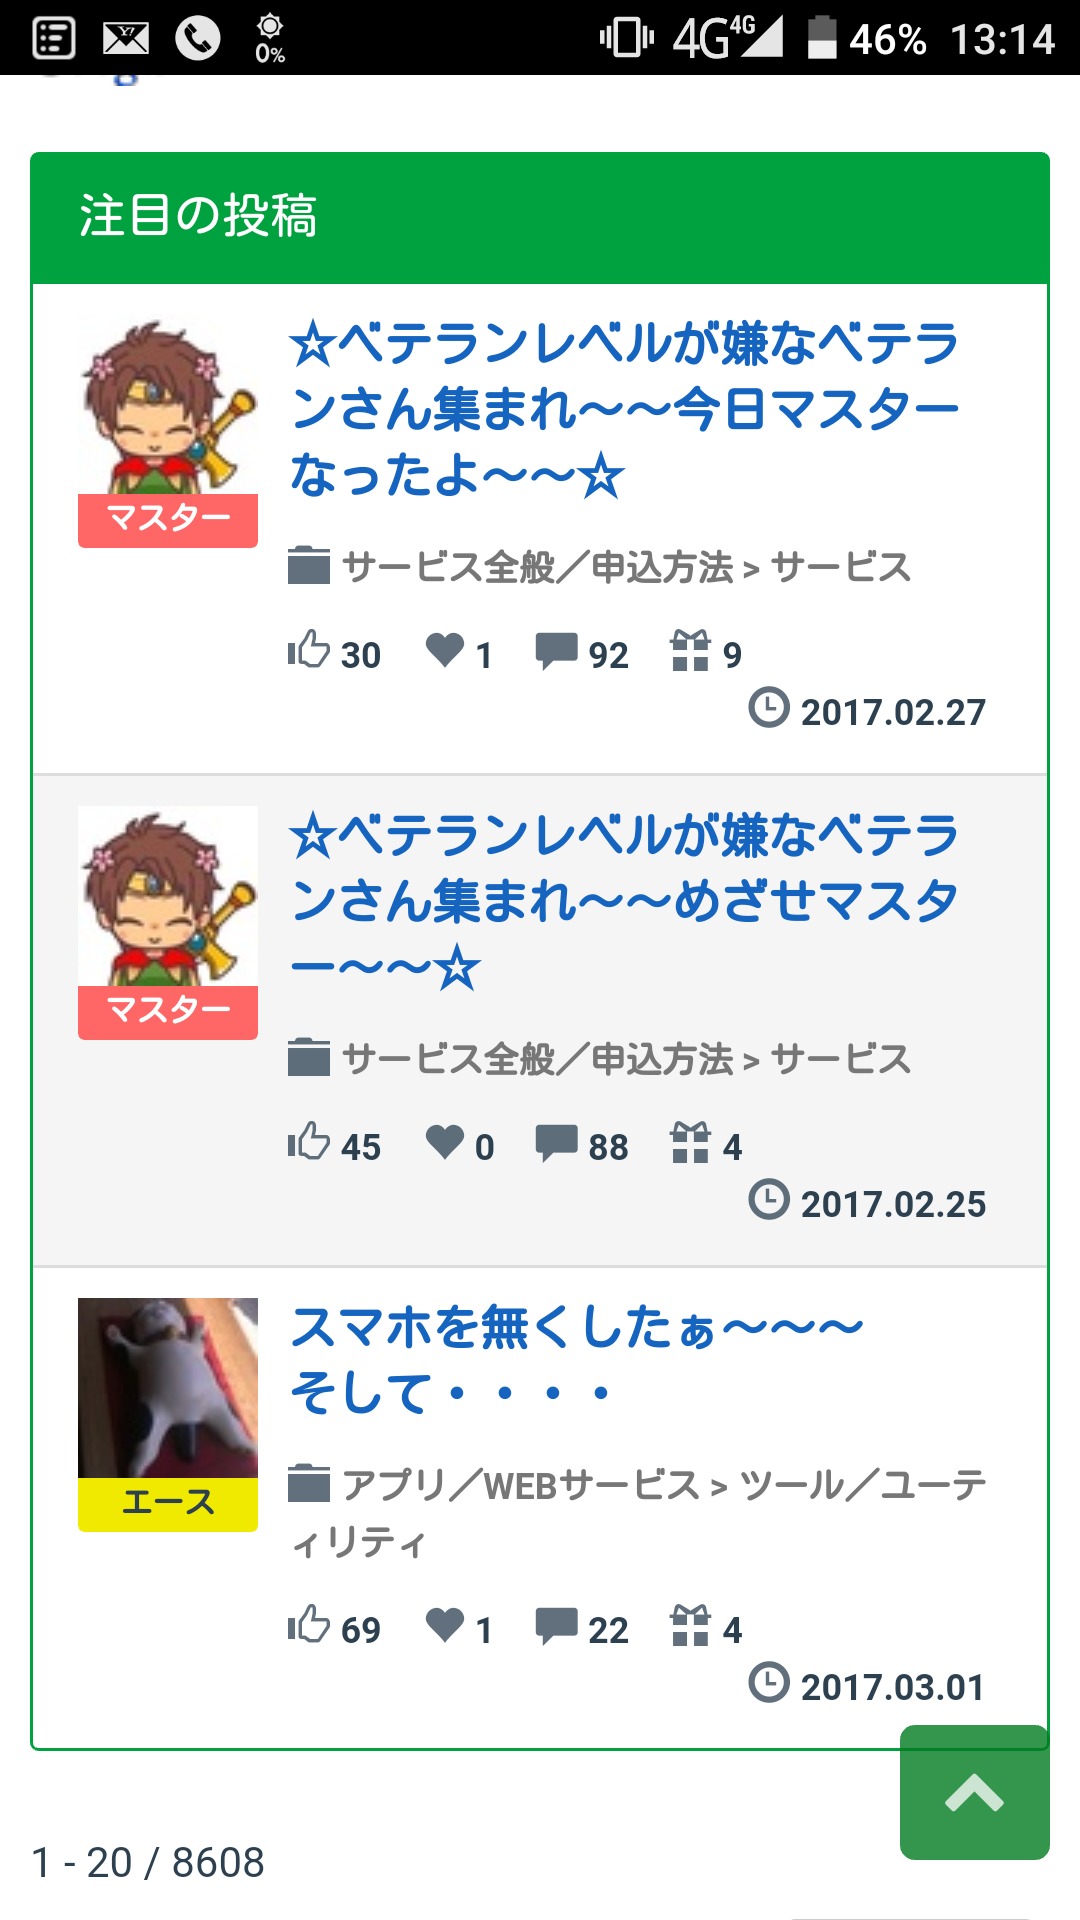Open post titled めざせマスター
The image size is (1080, 1920).
[x=624, y=901]
